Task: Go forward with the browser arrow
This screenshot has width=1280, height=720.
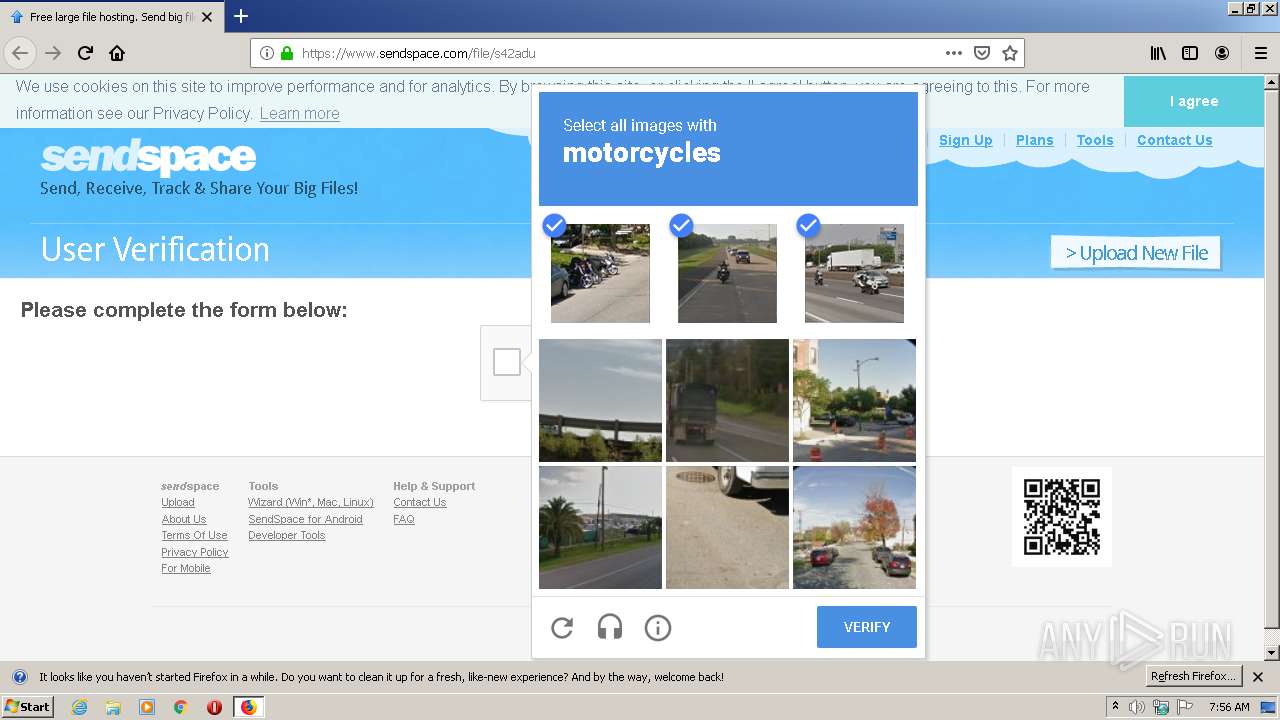Action: pyautogui.click(x=53, y=53)
